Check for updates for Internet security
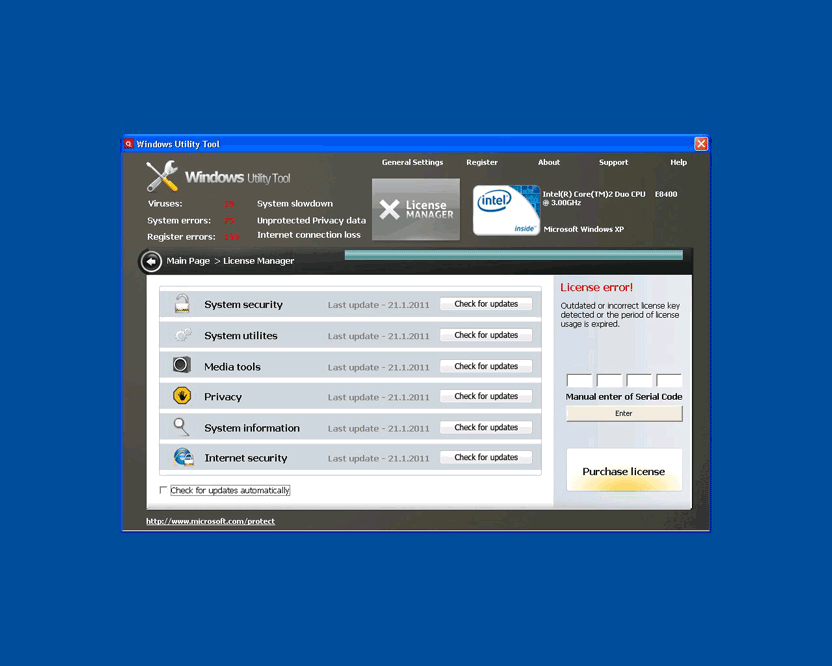This screenshot has height=666, width=832. (x=486, y=457)
